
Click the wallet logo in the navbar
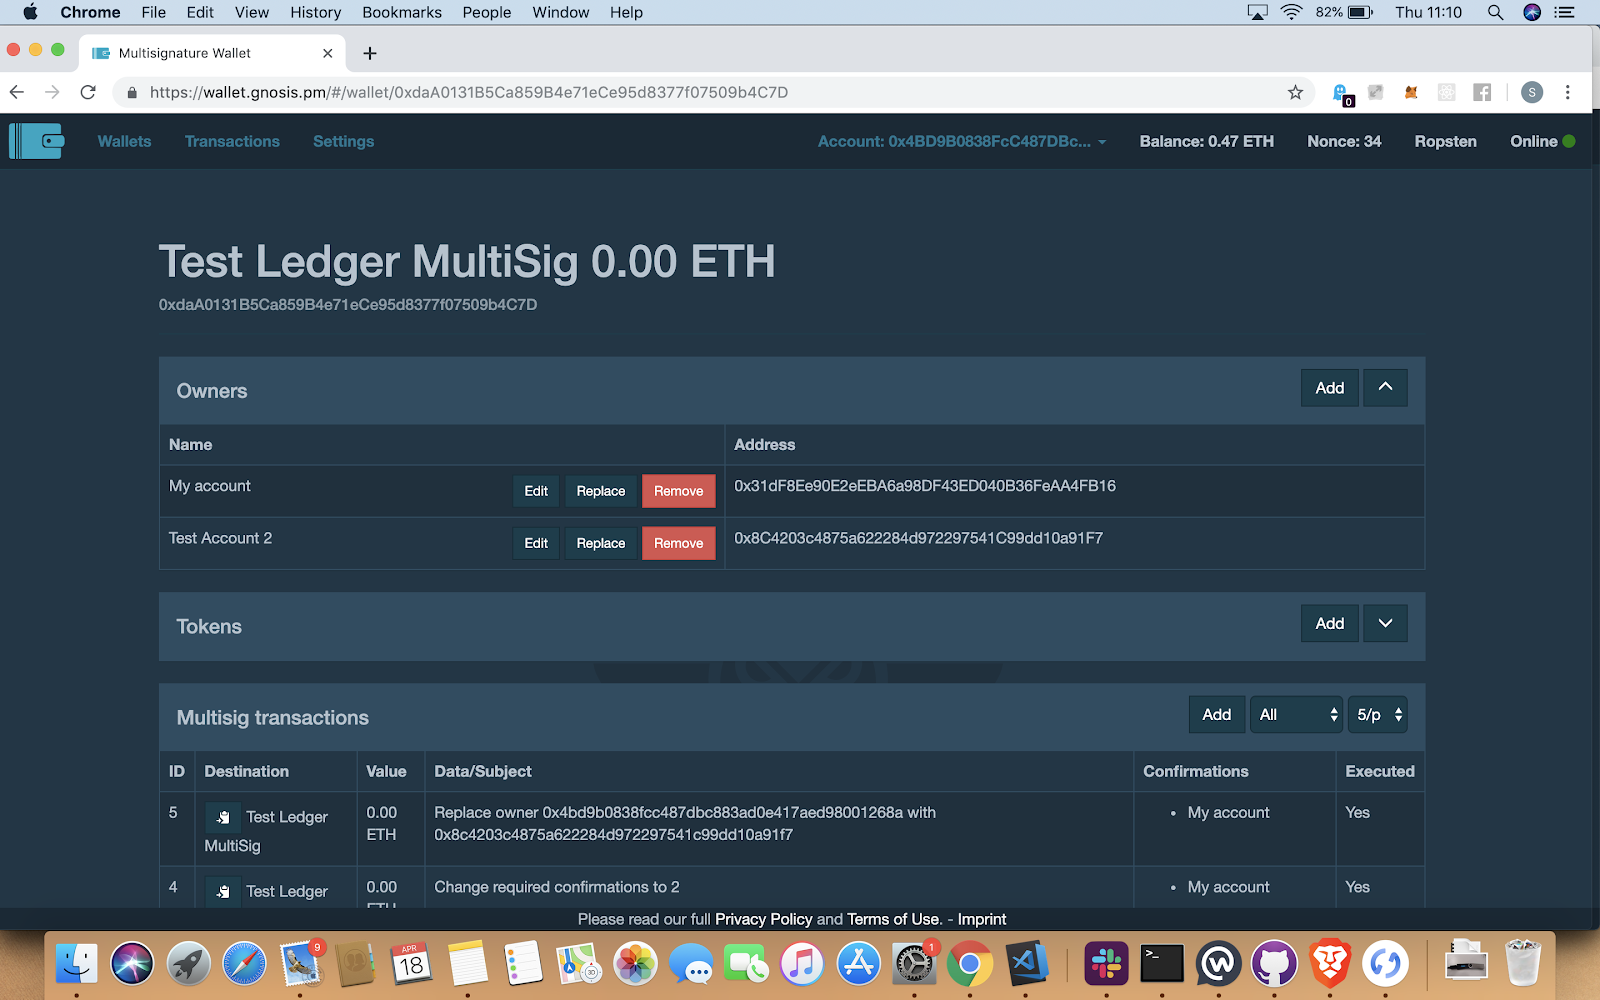(37, 141)
